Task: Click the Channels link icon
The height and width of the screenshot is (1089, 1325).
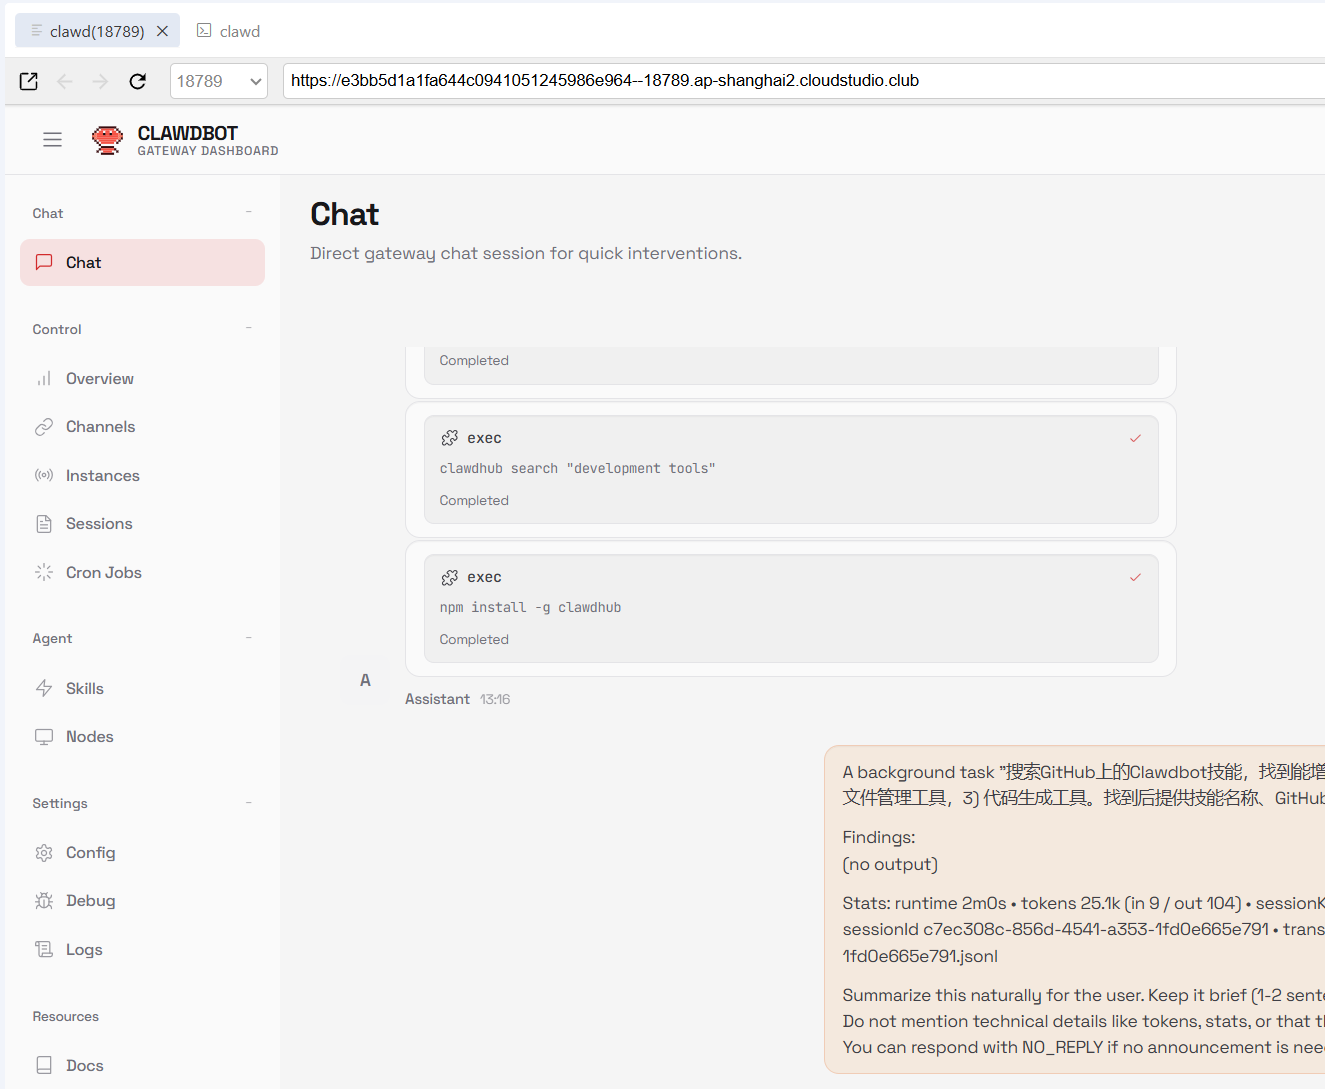Action: [x=44, y=427]
